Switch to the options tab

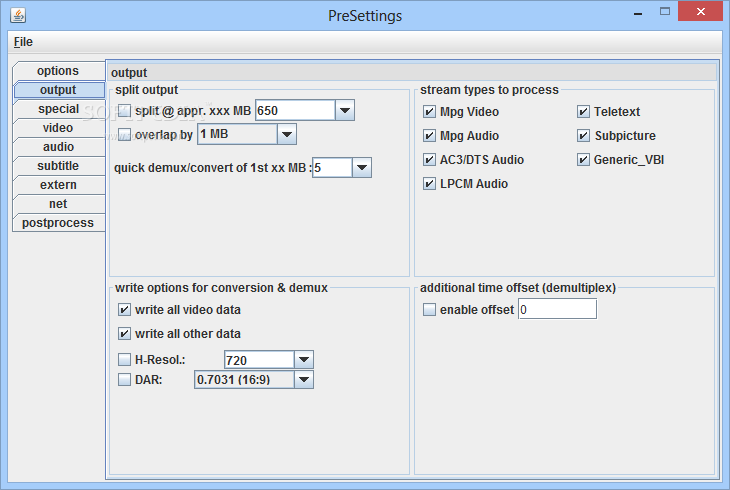(x=58, y=71)
